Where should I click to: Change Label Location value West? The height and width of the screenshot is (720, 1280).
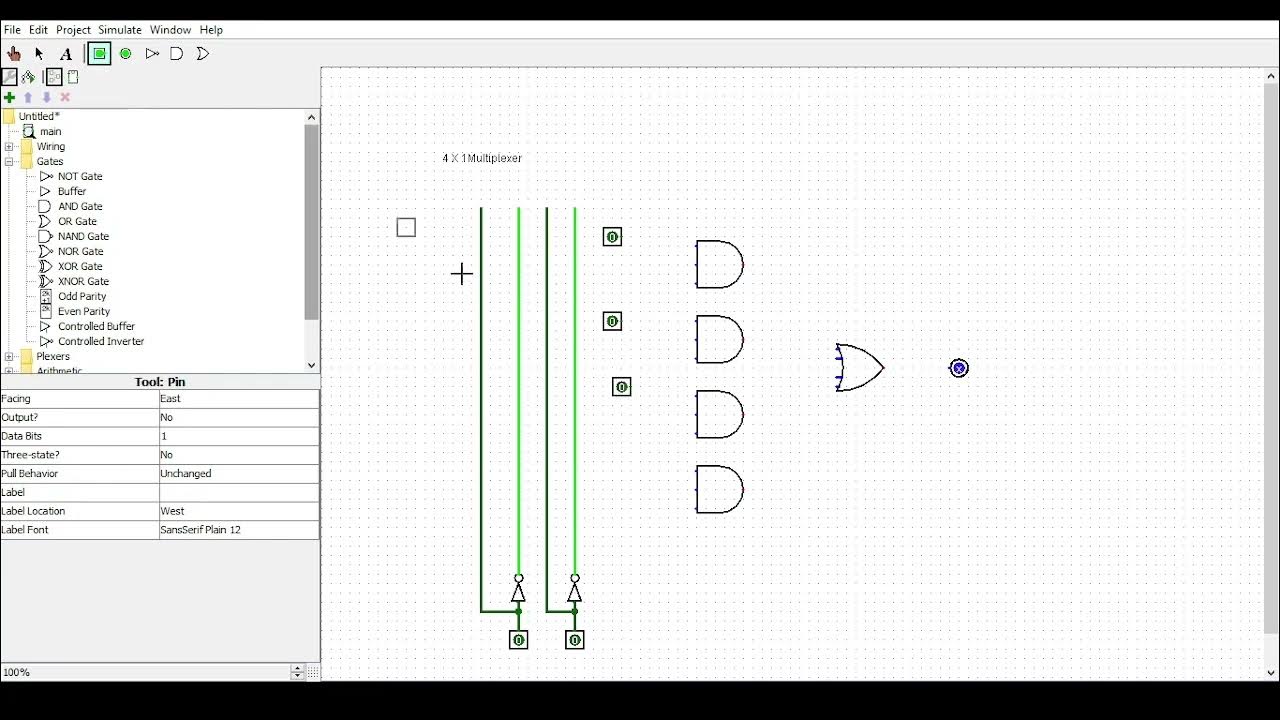pos(239,511)
